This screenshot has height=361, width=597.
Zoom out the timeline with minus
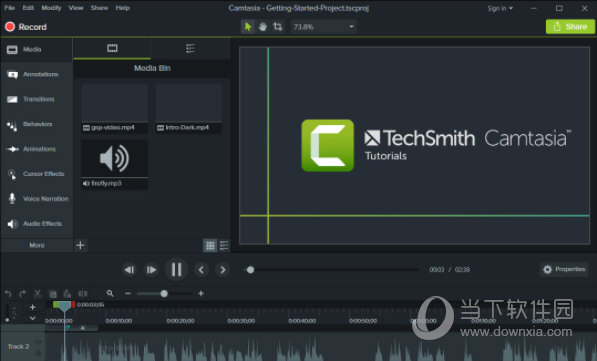(128, 294)
